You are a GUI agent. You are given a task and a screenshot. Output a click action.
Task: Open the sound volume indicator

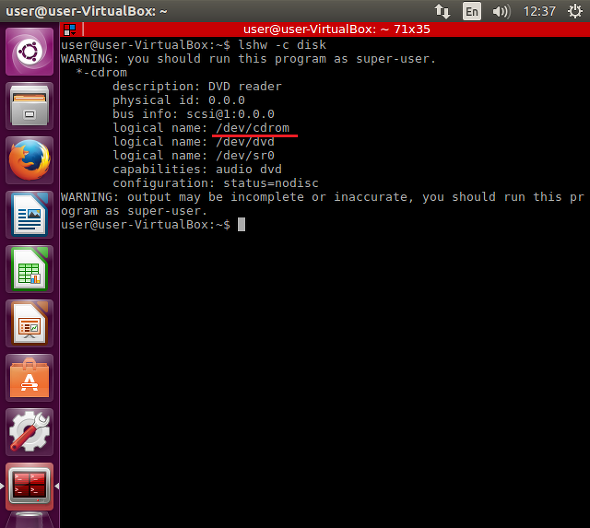(501, 11)
